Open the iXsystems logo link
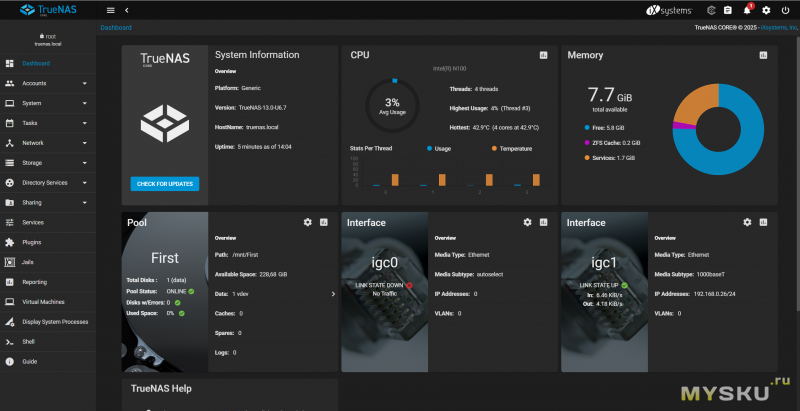 pyautogui.click(x=669, y=10)
